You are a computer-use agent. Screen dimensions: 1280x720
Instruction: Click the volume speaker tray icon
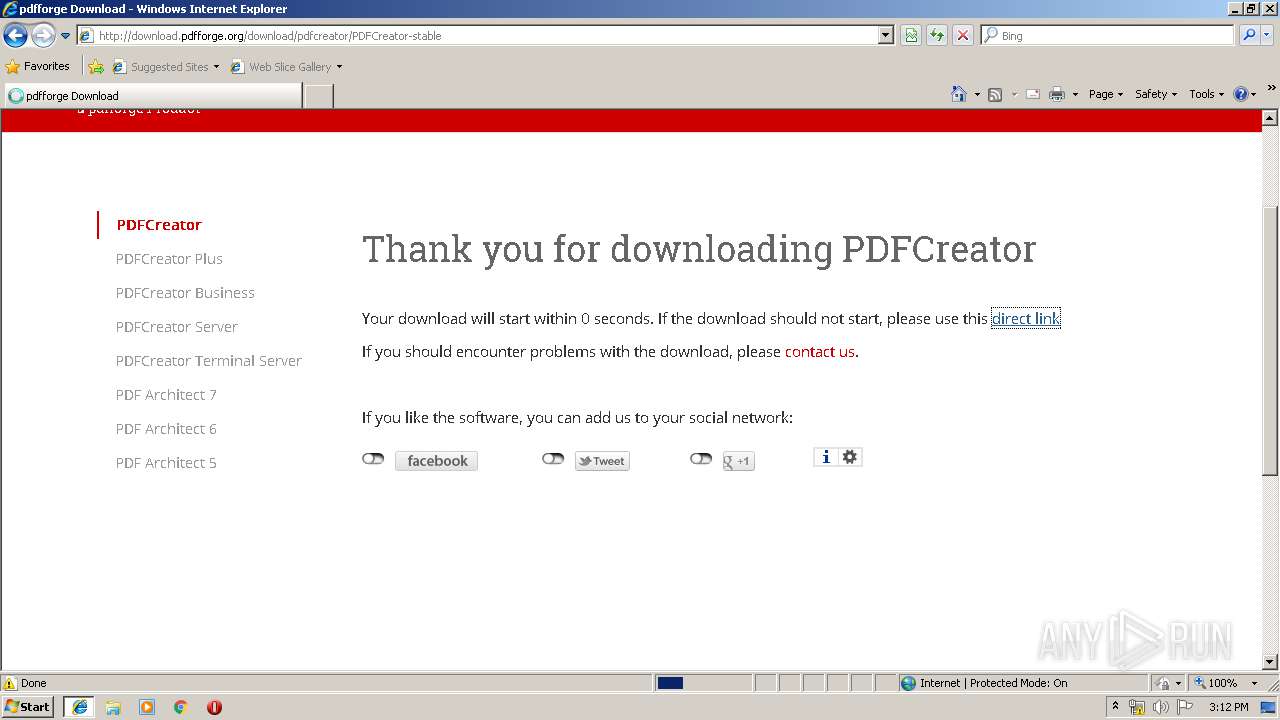[1161, 707]
